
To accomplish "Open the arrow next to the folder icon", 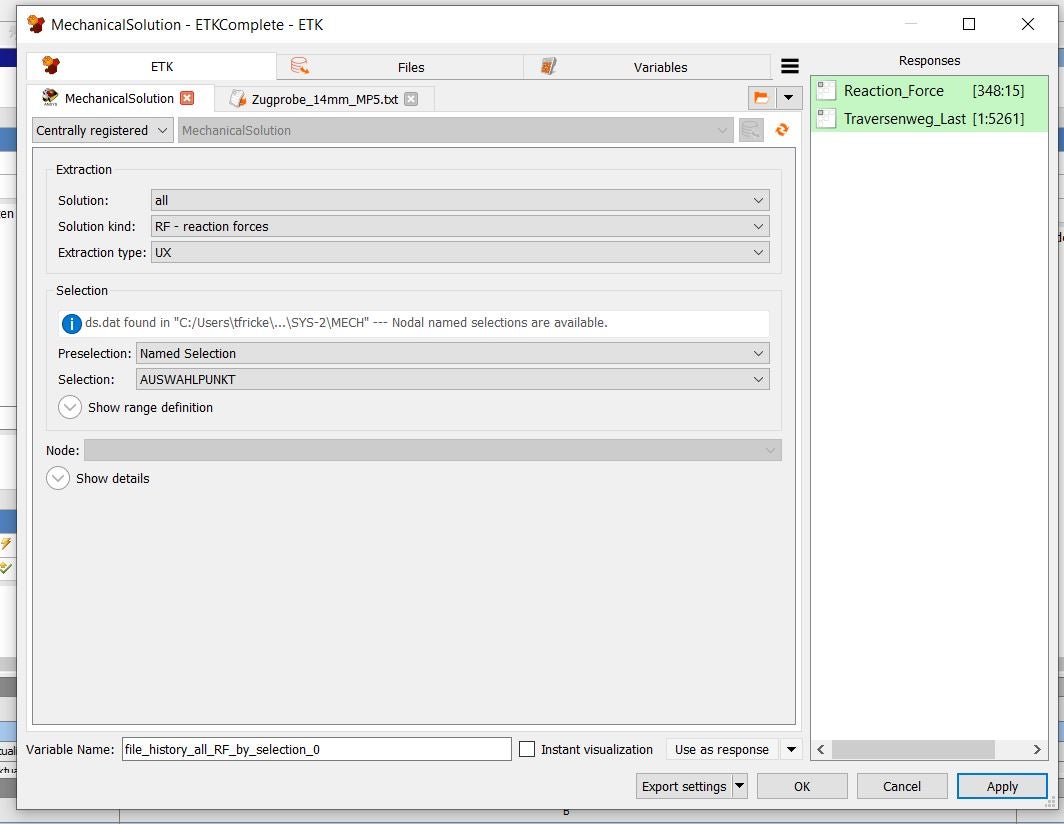I will pyautogui.click(x=788, y=98).
